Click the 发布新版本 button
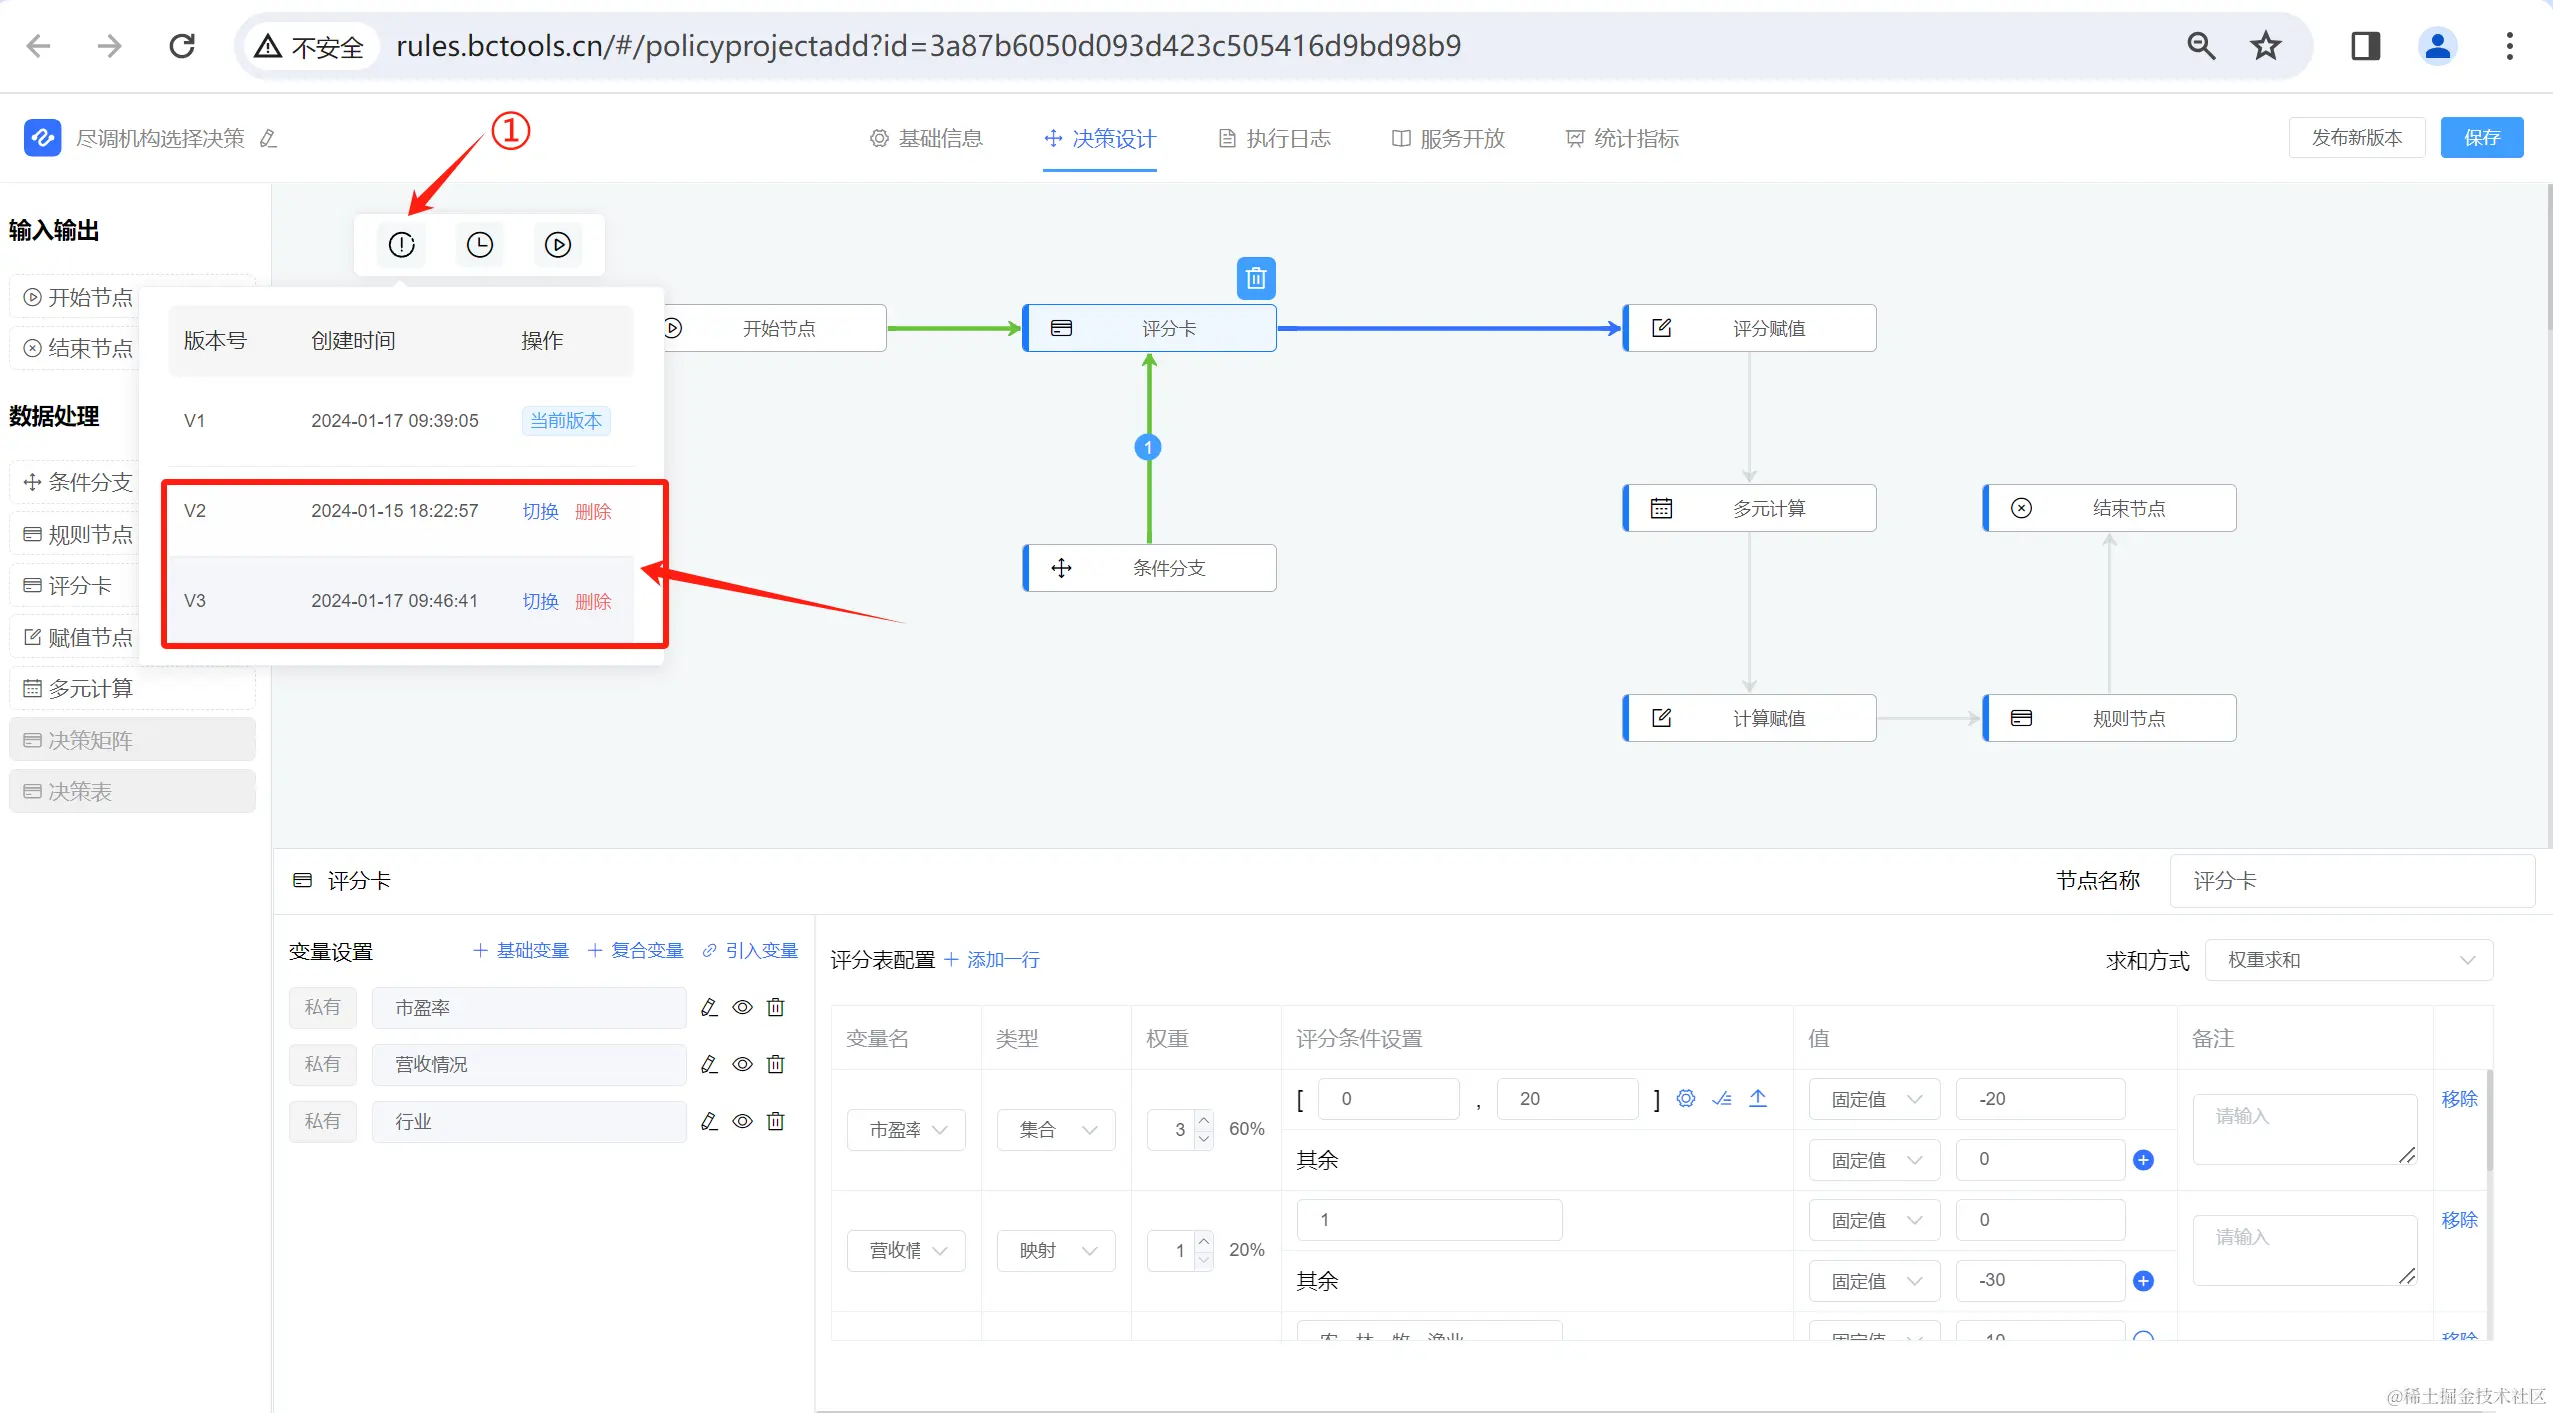 [x=2356, y=138]
